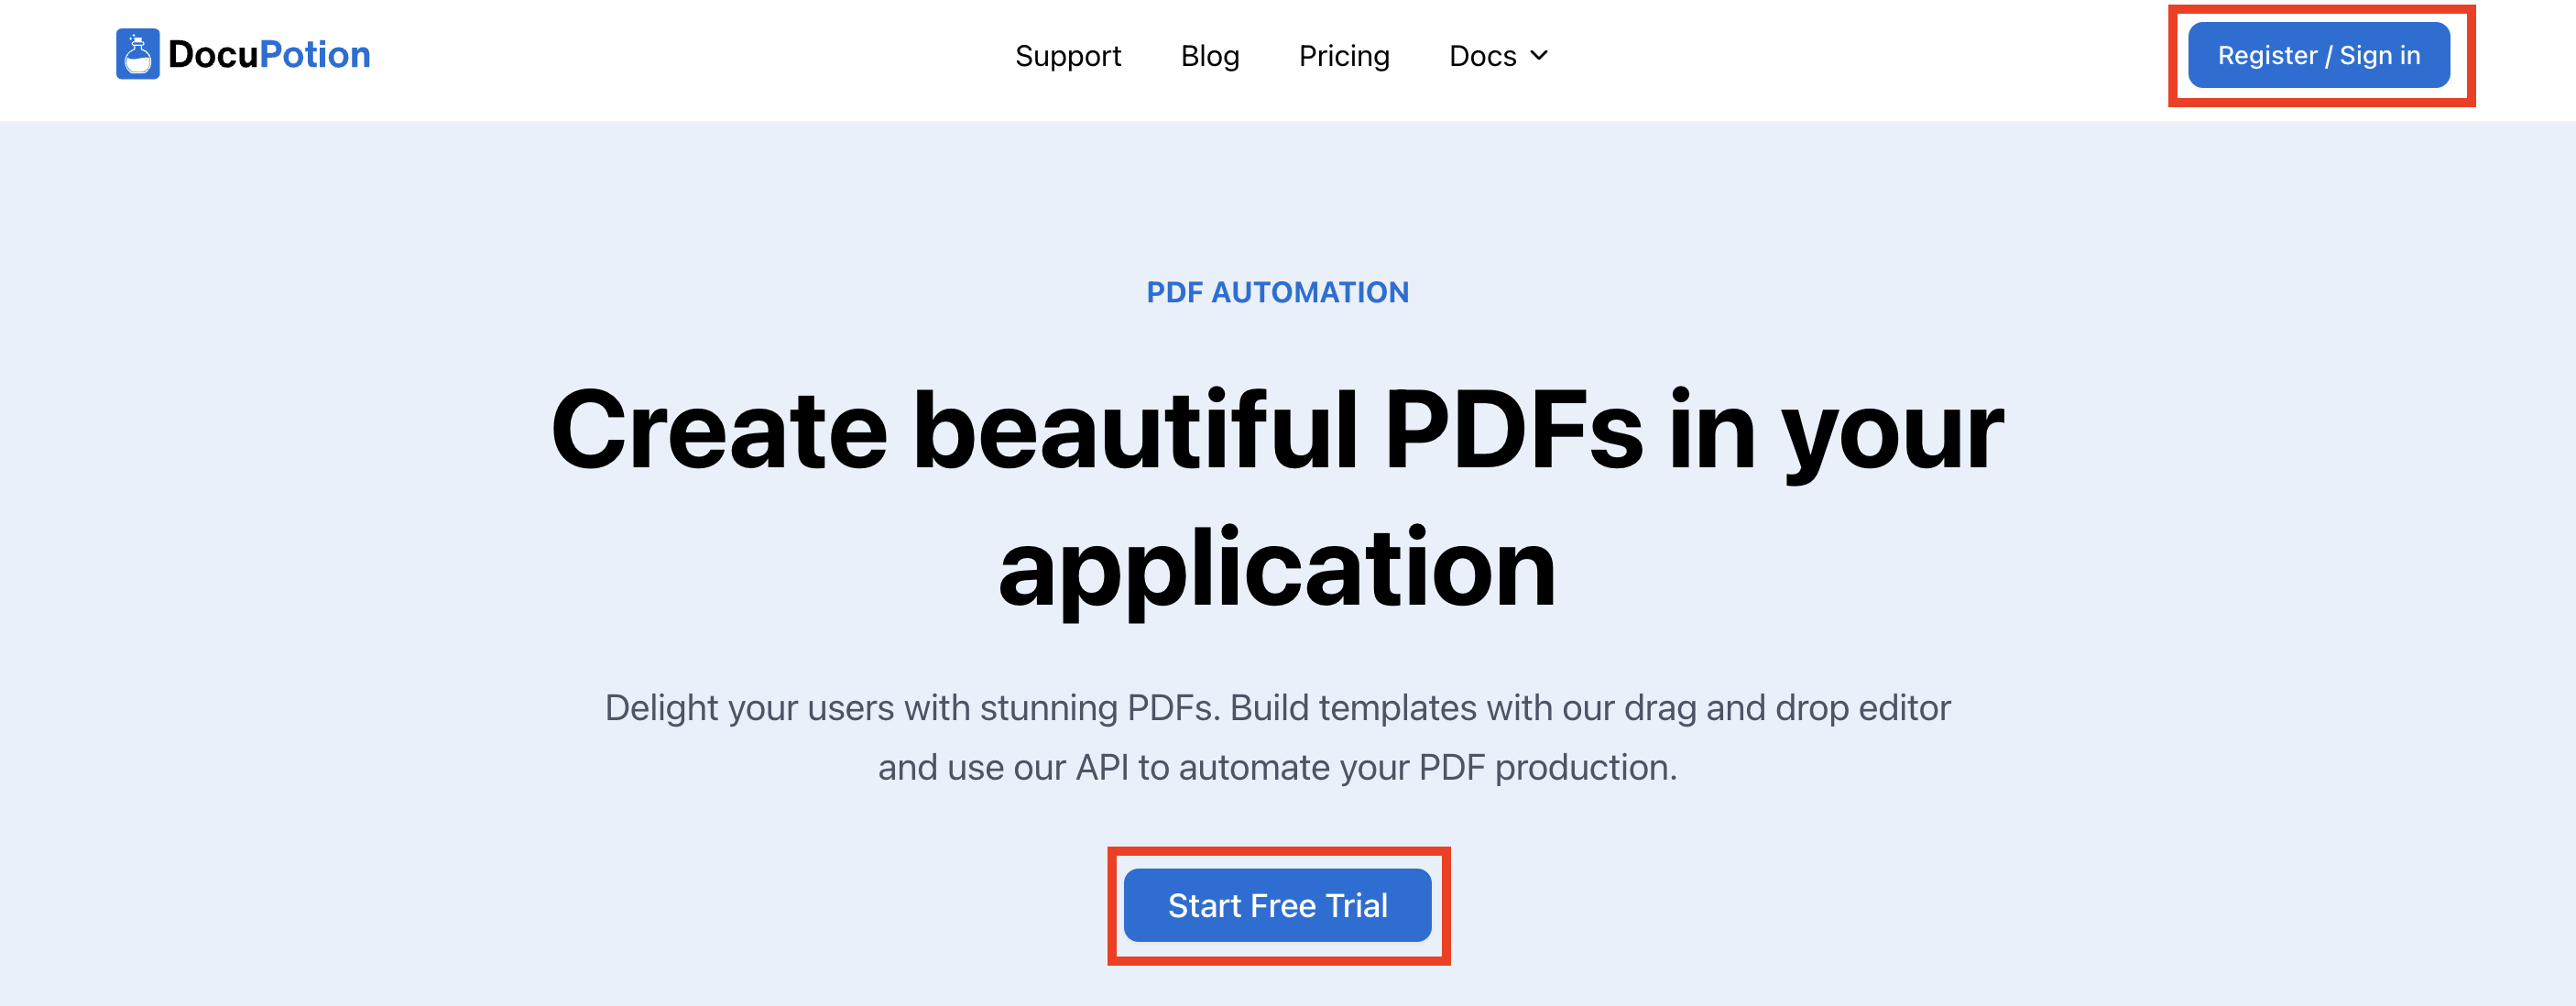Click the word "Trial" on the hero button
Screen dimensions: 2576x1006
tap(1356, 905)
